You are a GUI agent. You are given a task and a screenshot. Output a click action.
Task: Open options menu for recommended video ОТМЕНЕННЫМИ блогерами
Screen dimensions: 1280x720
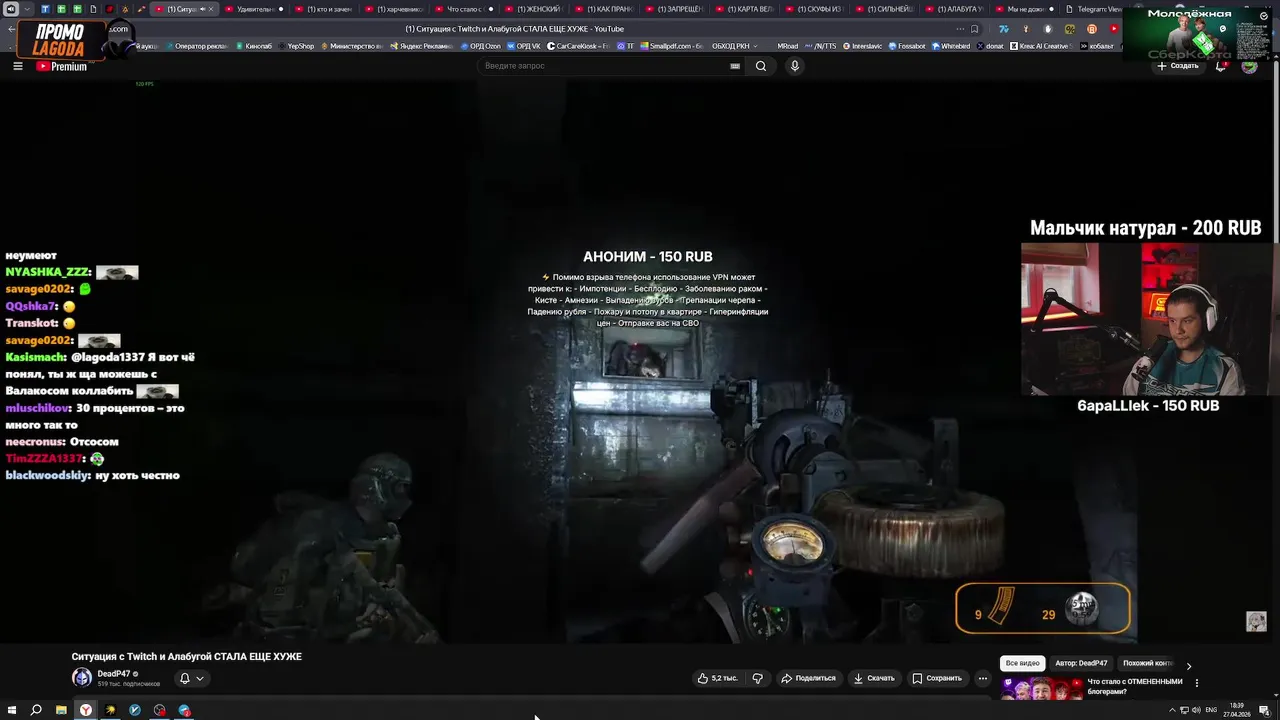tap(1197, 684)
